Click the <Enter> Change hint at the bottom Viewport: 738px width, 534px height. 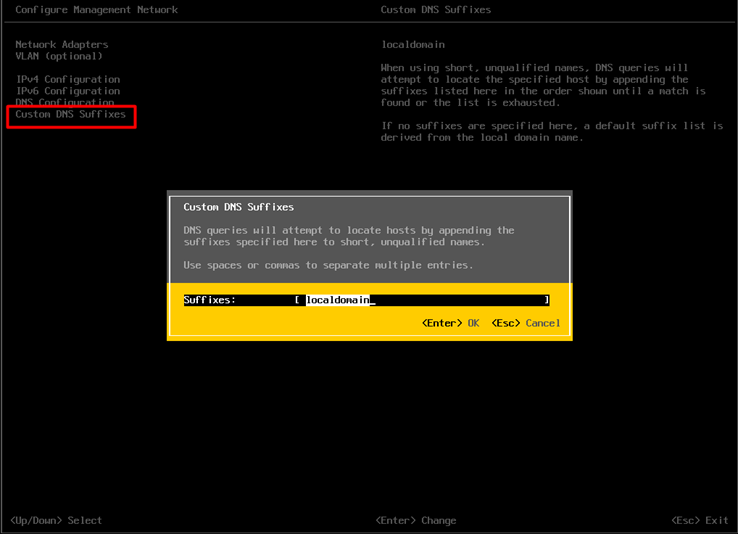click(x=416, y=520)
